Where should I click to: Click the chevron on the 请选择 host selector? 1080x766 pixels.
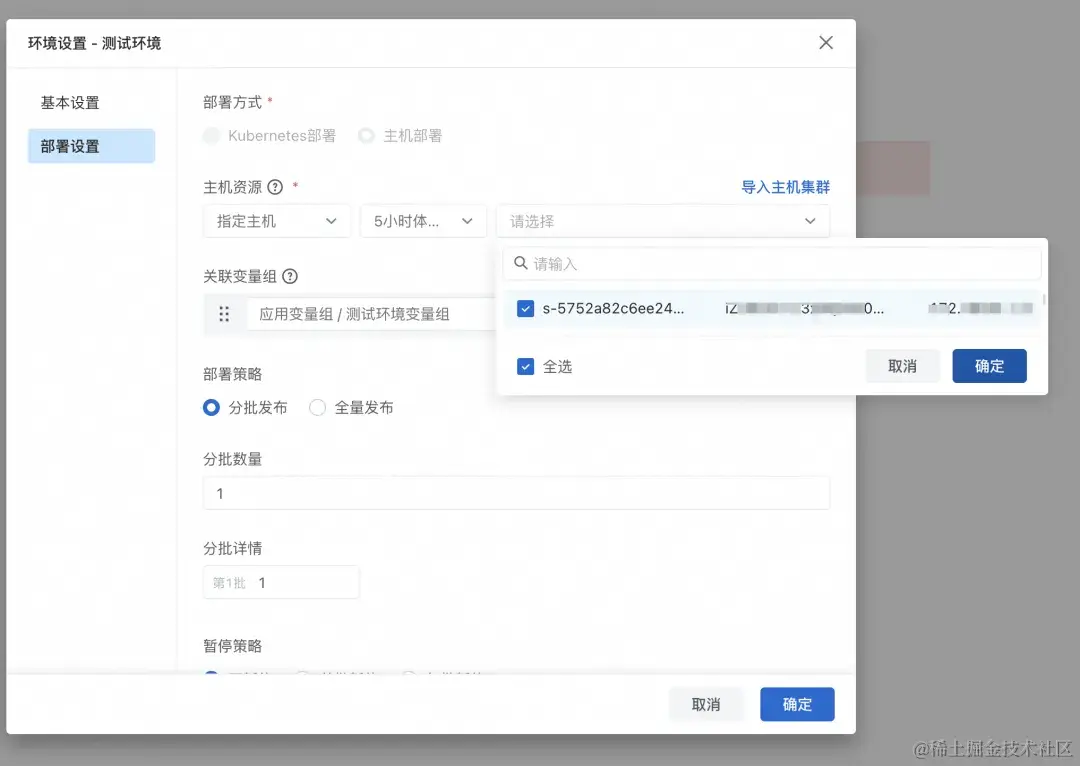[810, 221]
